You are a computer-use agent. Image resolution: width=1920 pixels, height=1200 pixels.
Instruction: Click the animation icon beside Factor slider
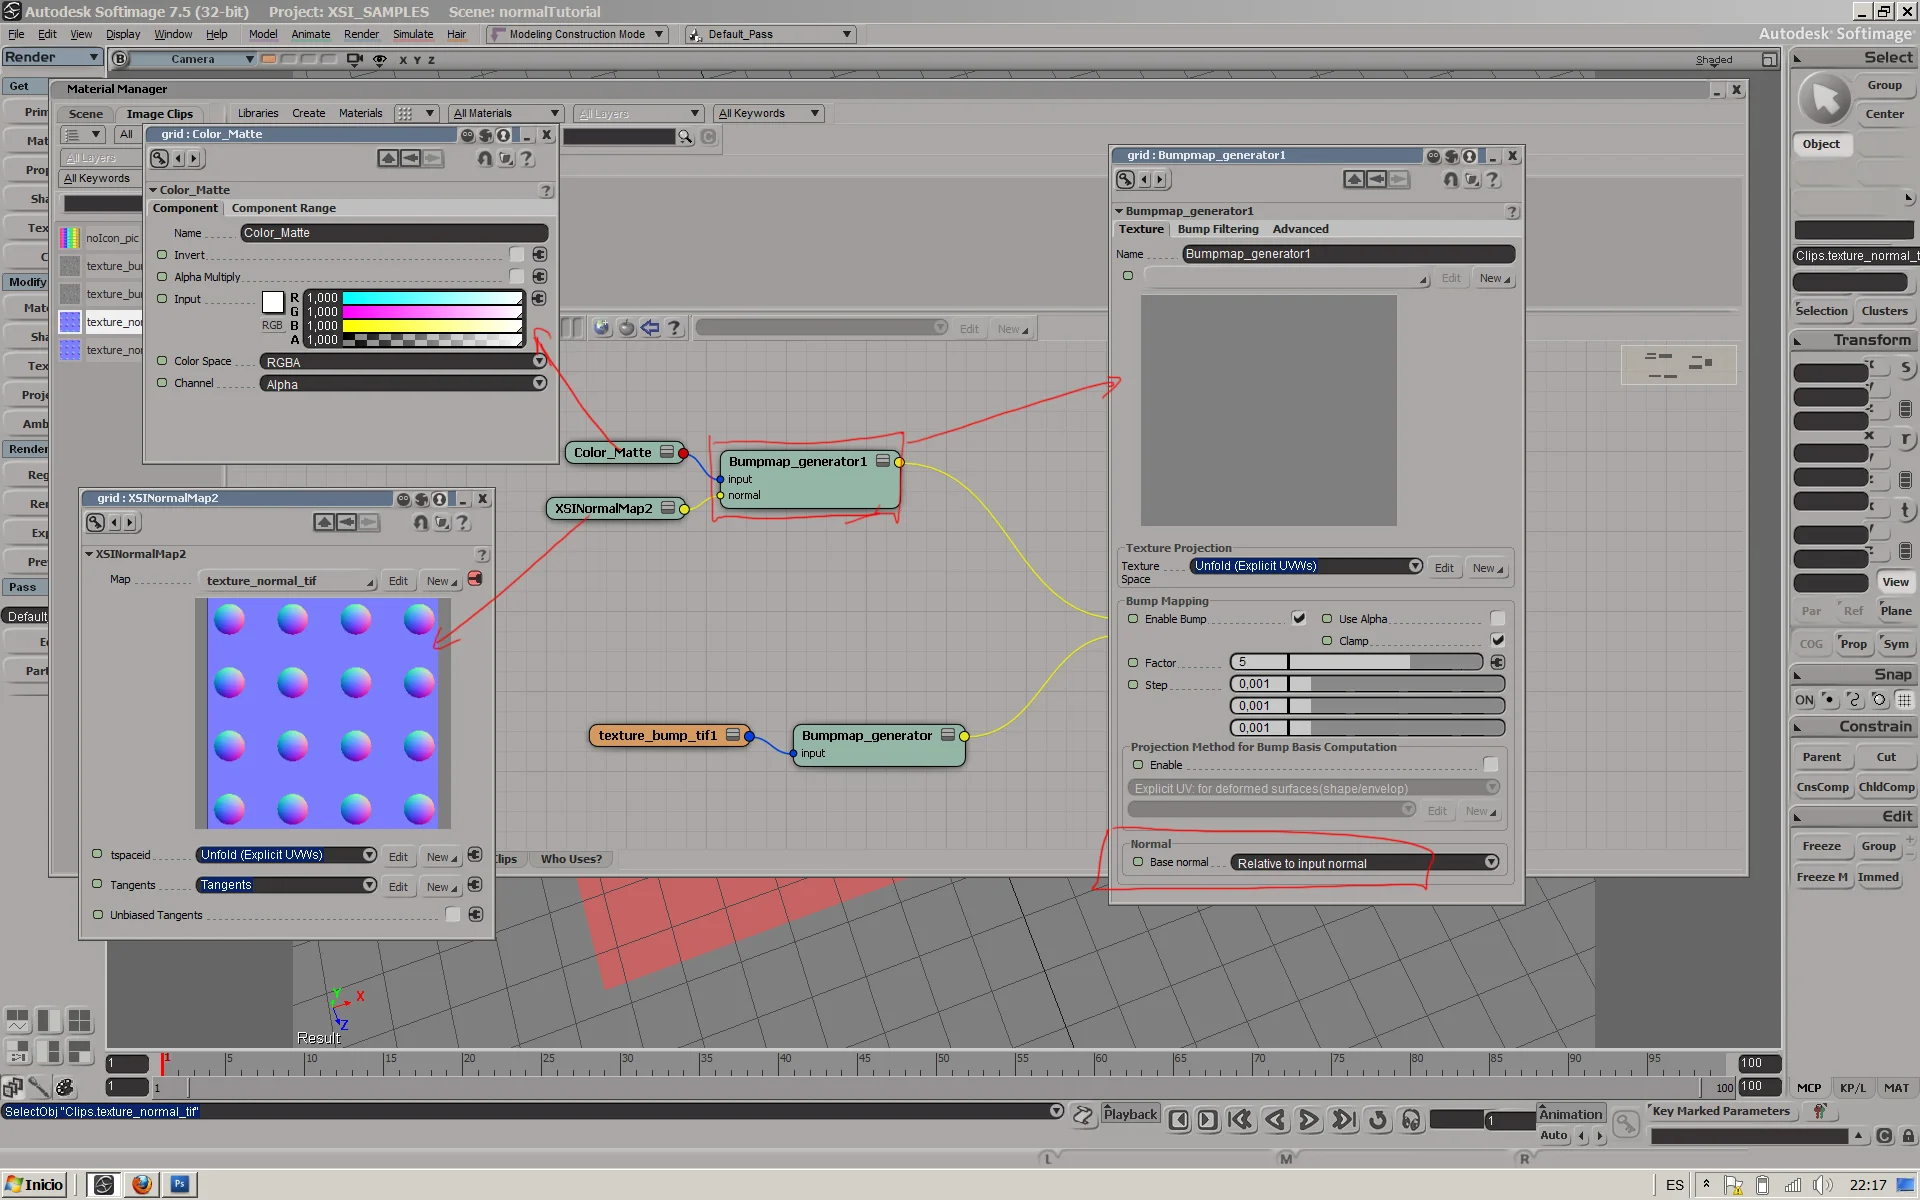coord(1498,662)
